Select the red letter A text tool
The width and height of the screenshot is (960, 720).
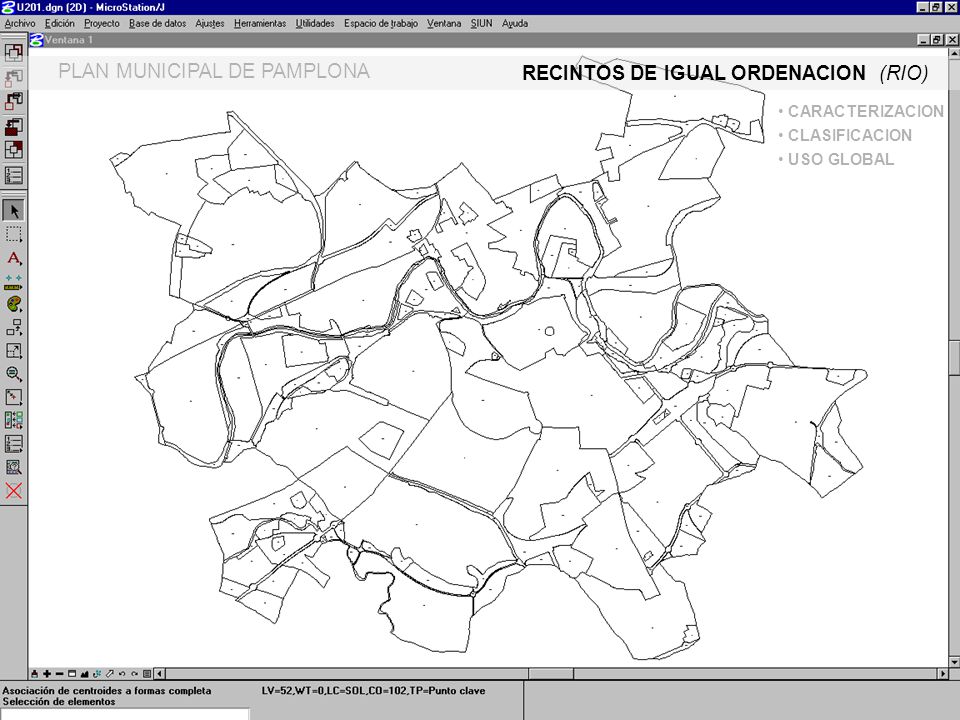[x=13, y=258]
